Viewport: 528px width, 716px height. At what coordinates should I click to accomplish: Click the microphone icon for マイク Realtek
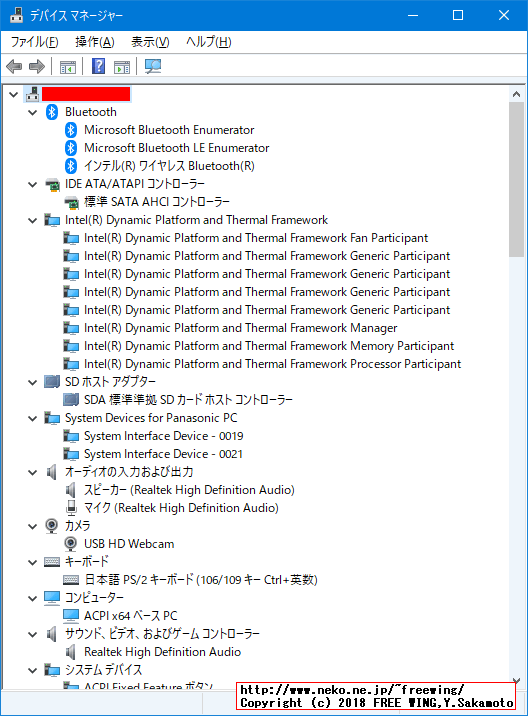point(71,508)
